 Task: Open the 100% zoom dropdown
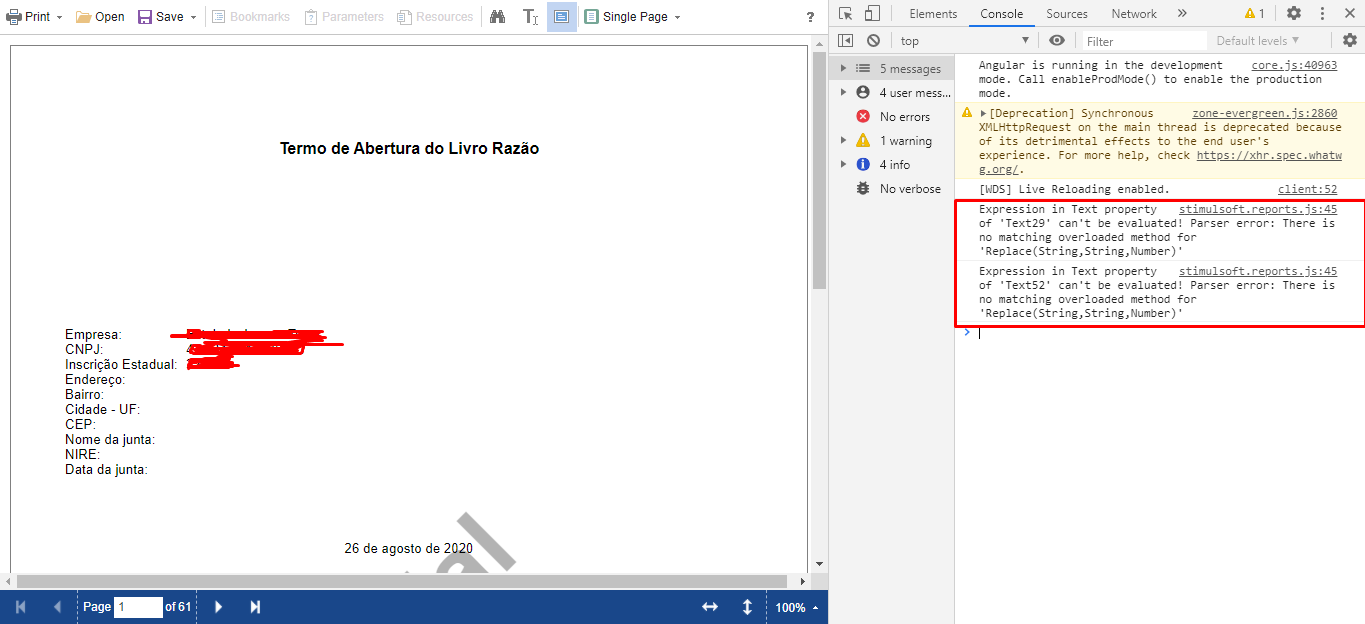pos(797,607)
